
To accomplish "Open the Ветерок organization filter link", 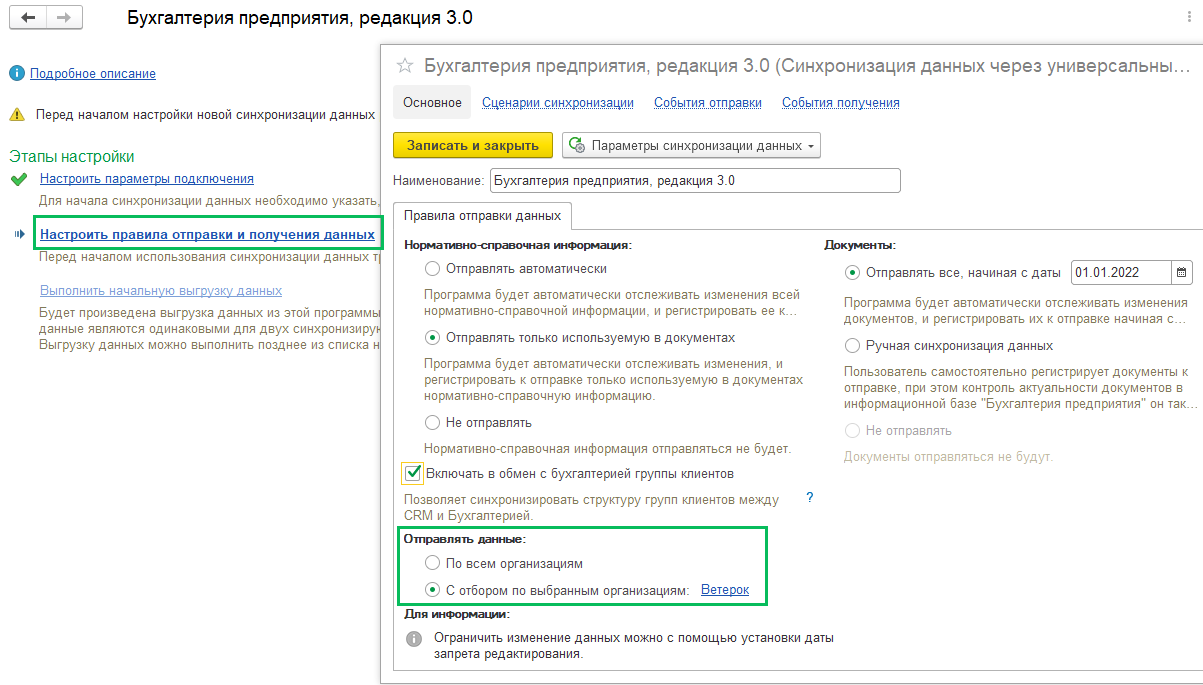I will [x=725, y=590].
